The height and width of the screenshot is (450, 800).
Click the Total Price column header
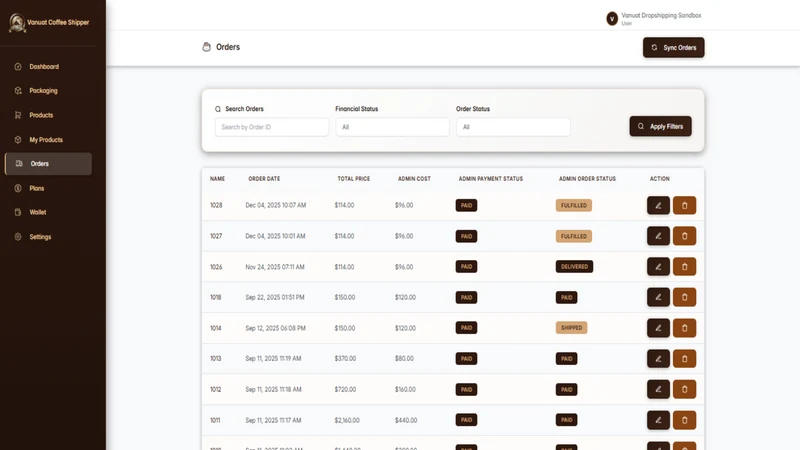click(354, 179)
